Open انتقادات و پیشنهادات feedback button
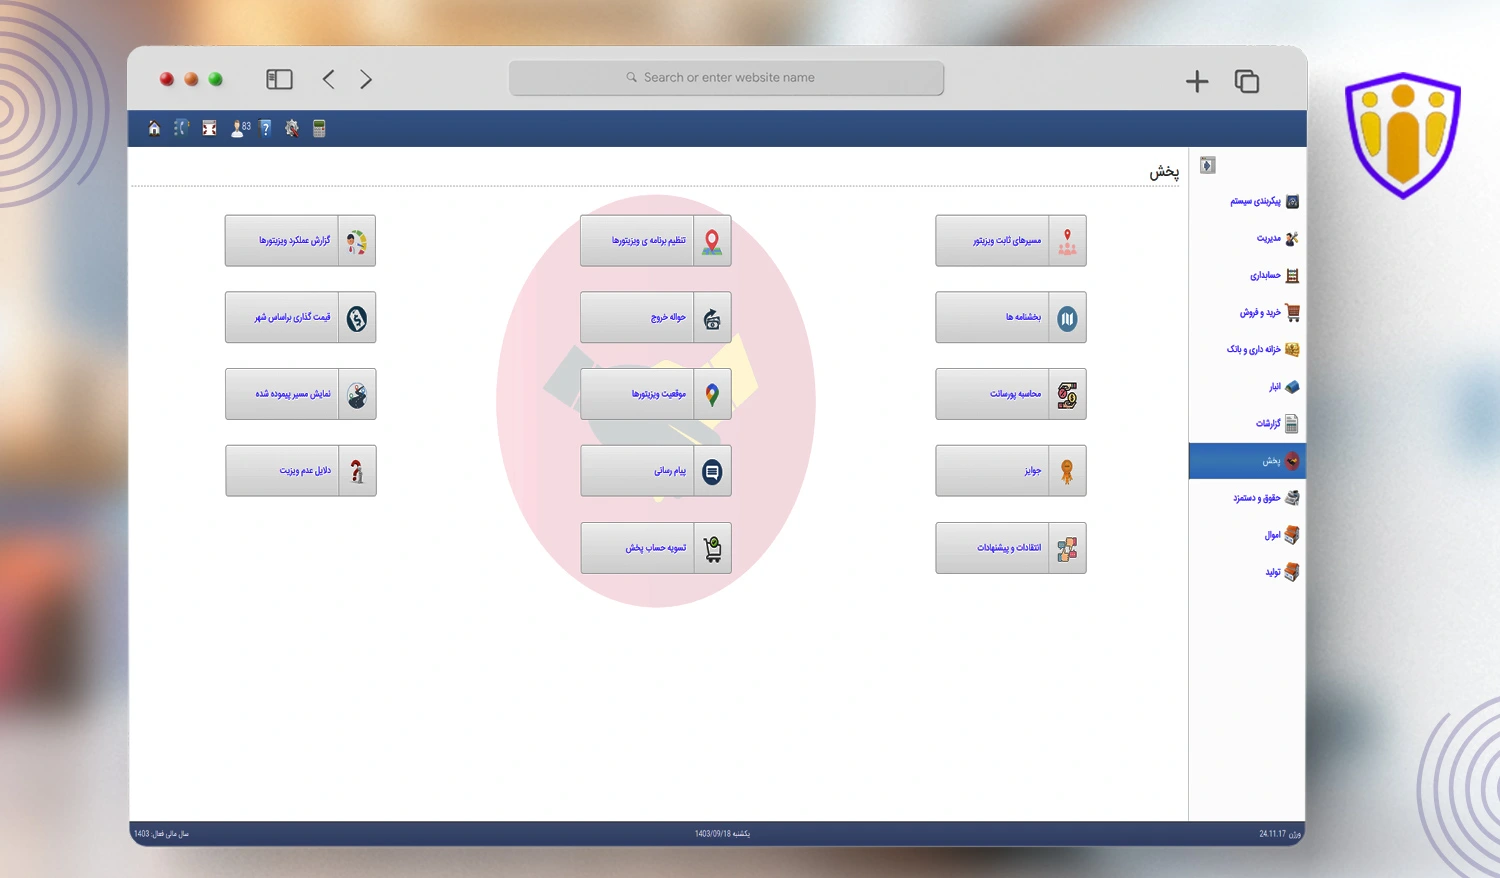The width and height of the screenshot is (1500, 878). click(1011, 548)
